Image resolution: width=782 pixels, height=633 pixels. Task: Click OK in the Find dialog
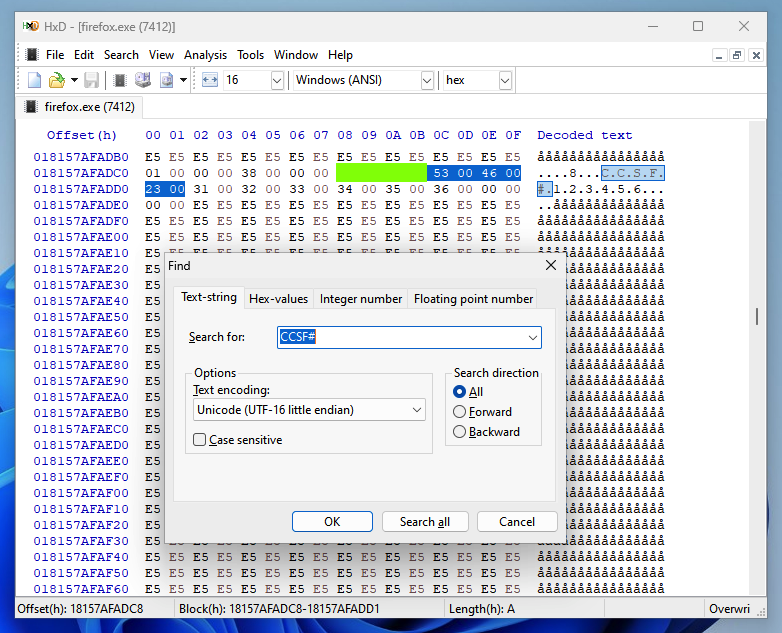click(x=332, y=522)
